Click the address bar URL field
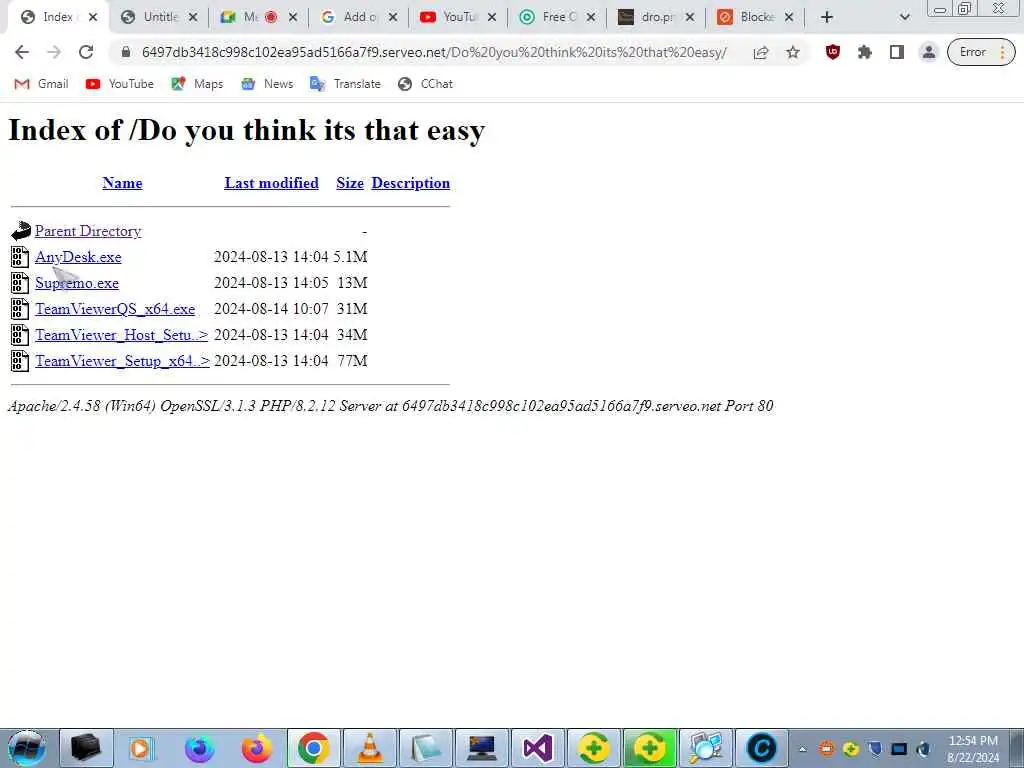The height and width of the screenshot is (768, 1024). [x=434, y=52]
